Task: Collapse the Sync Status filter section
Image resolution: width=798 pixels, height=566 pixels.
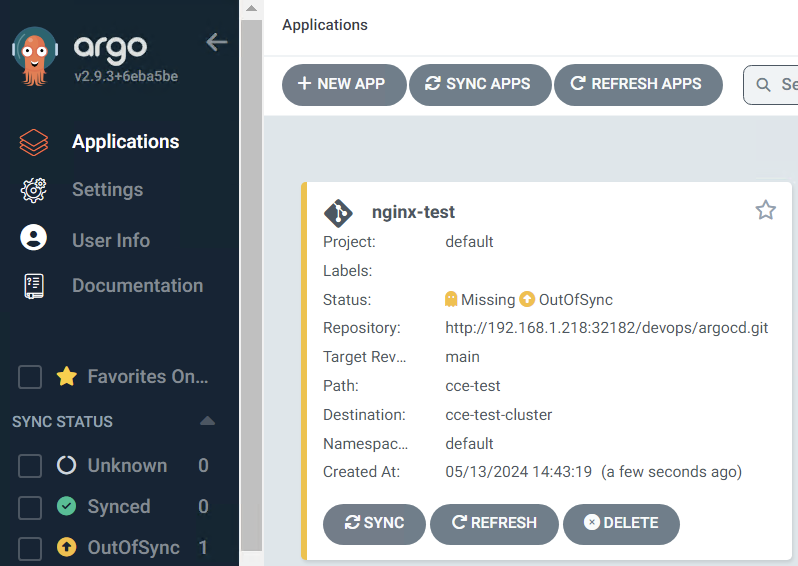Action: coord(207,421)
